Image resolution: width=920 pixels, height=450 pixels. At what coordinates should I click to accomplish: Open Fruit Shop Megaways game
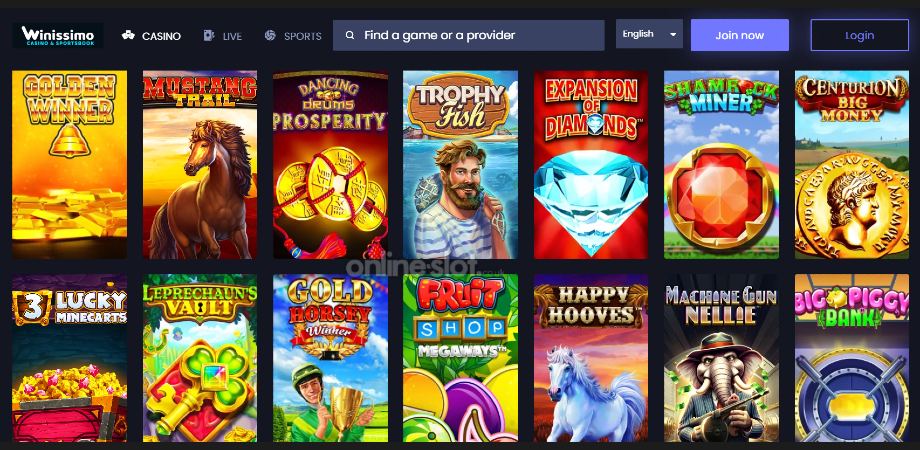460,358
